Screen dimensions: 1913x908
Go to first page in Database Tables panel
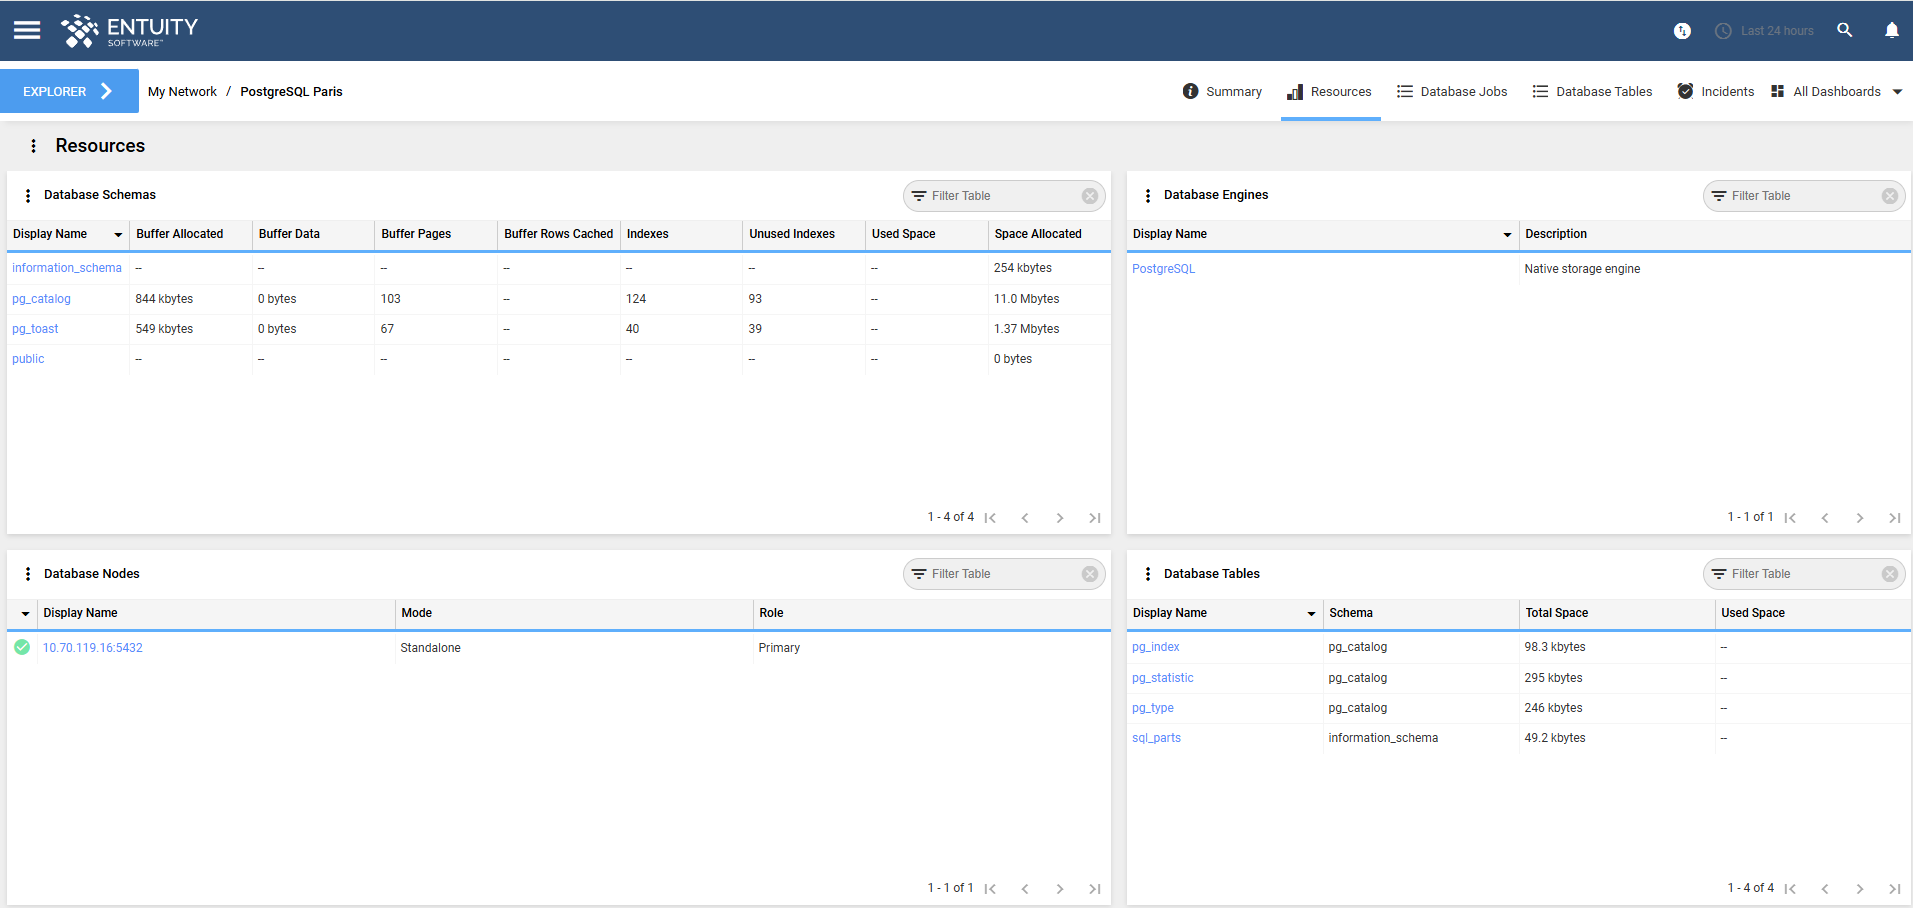coord(1790,889)
